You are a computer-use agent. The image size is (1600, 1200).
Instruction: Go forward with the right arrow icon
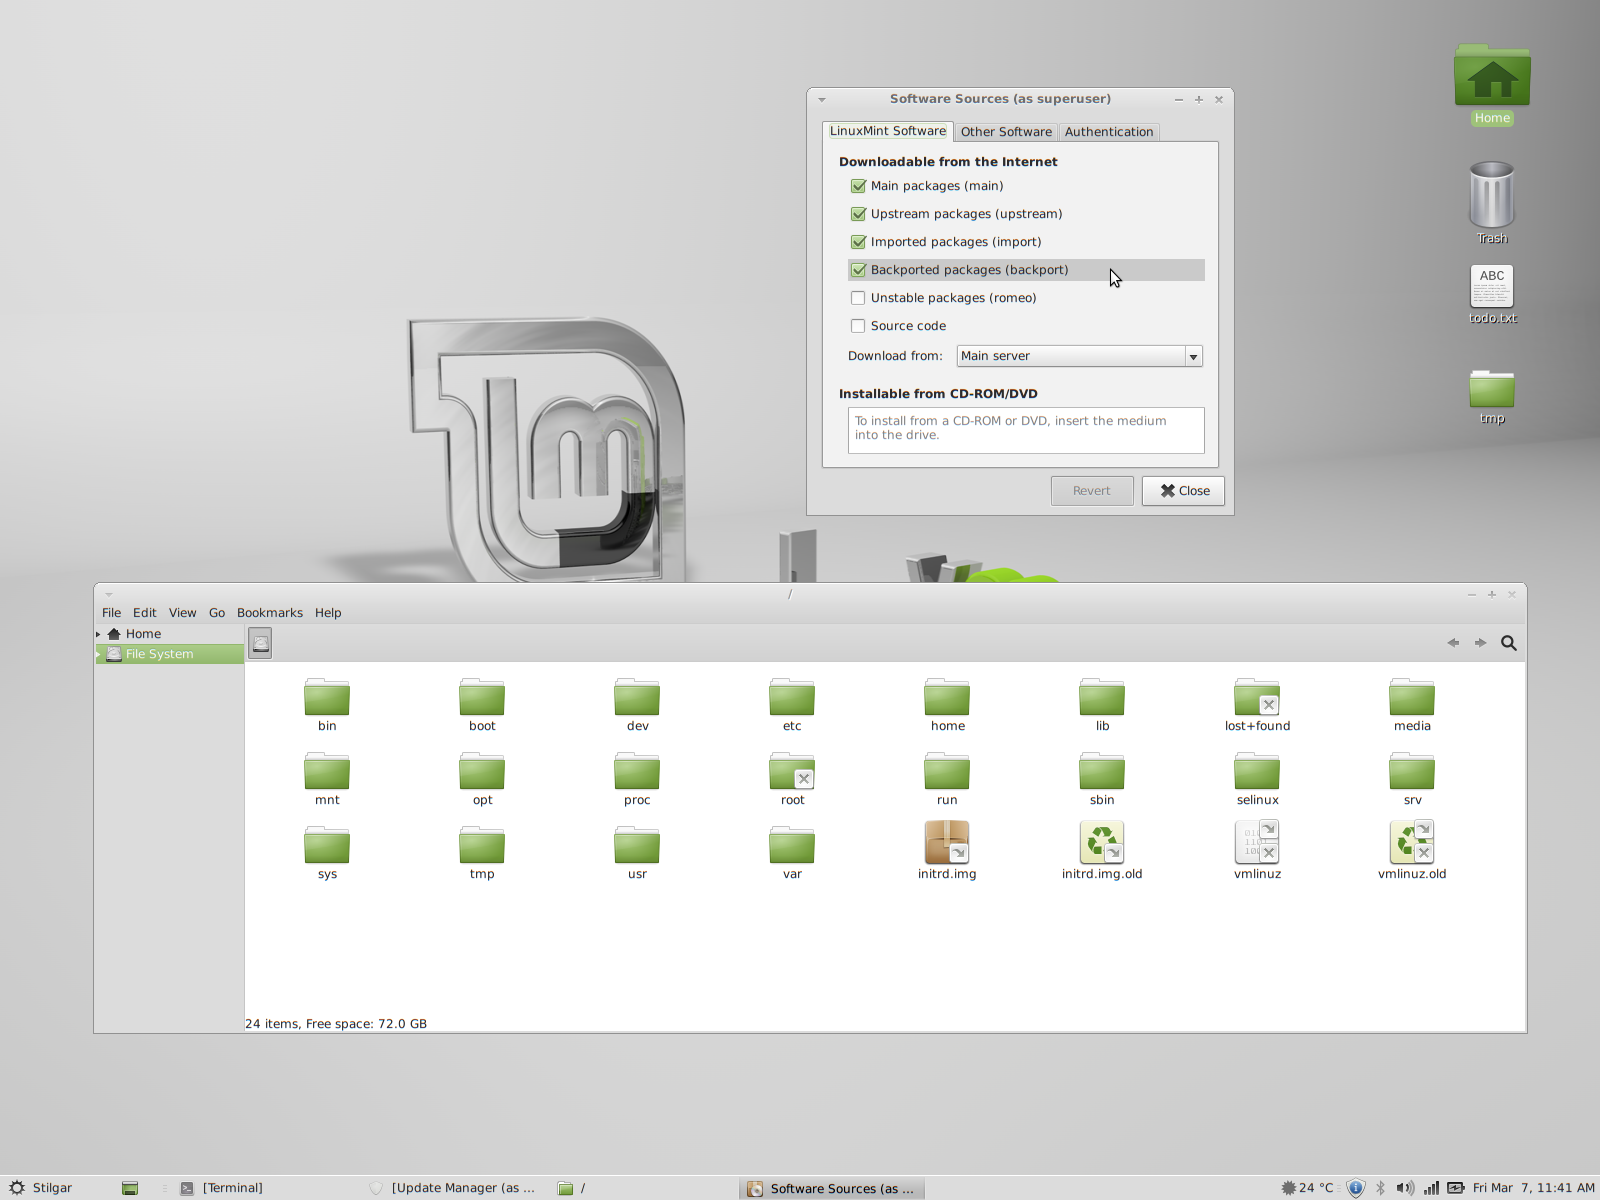click(x=1481, y=643)
